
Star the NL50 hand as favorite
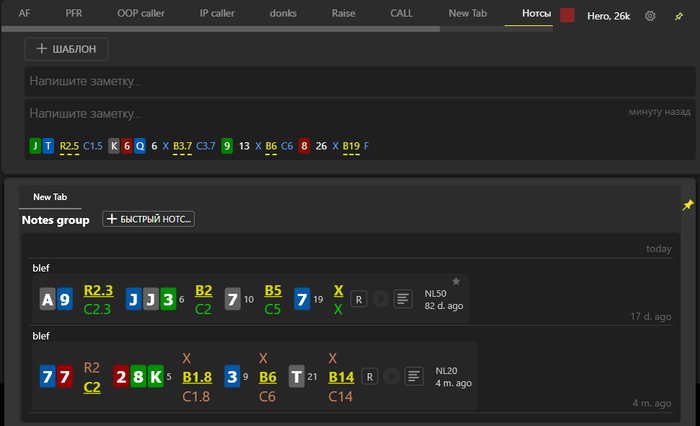456,282
